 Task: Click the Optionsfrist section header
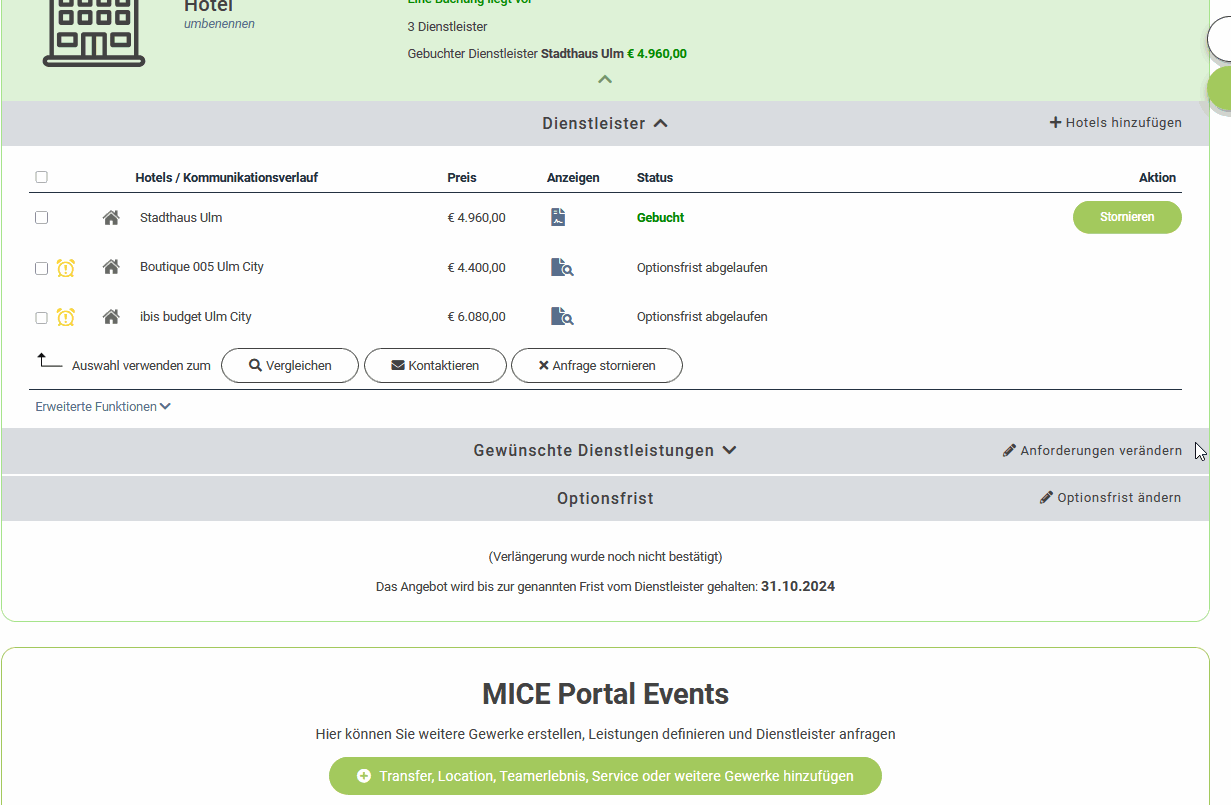coord(605,498)
